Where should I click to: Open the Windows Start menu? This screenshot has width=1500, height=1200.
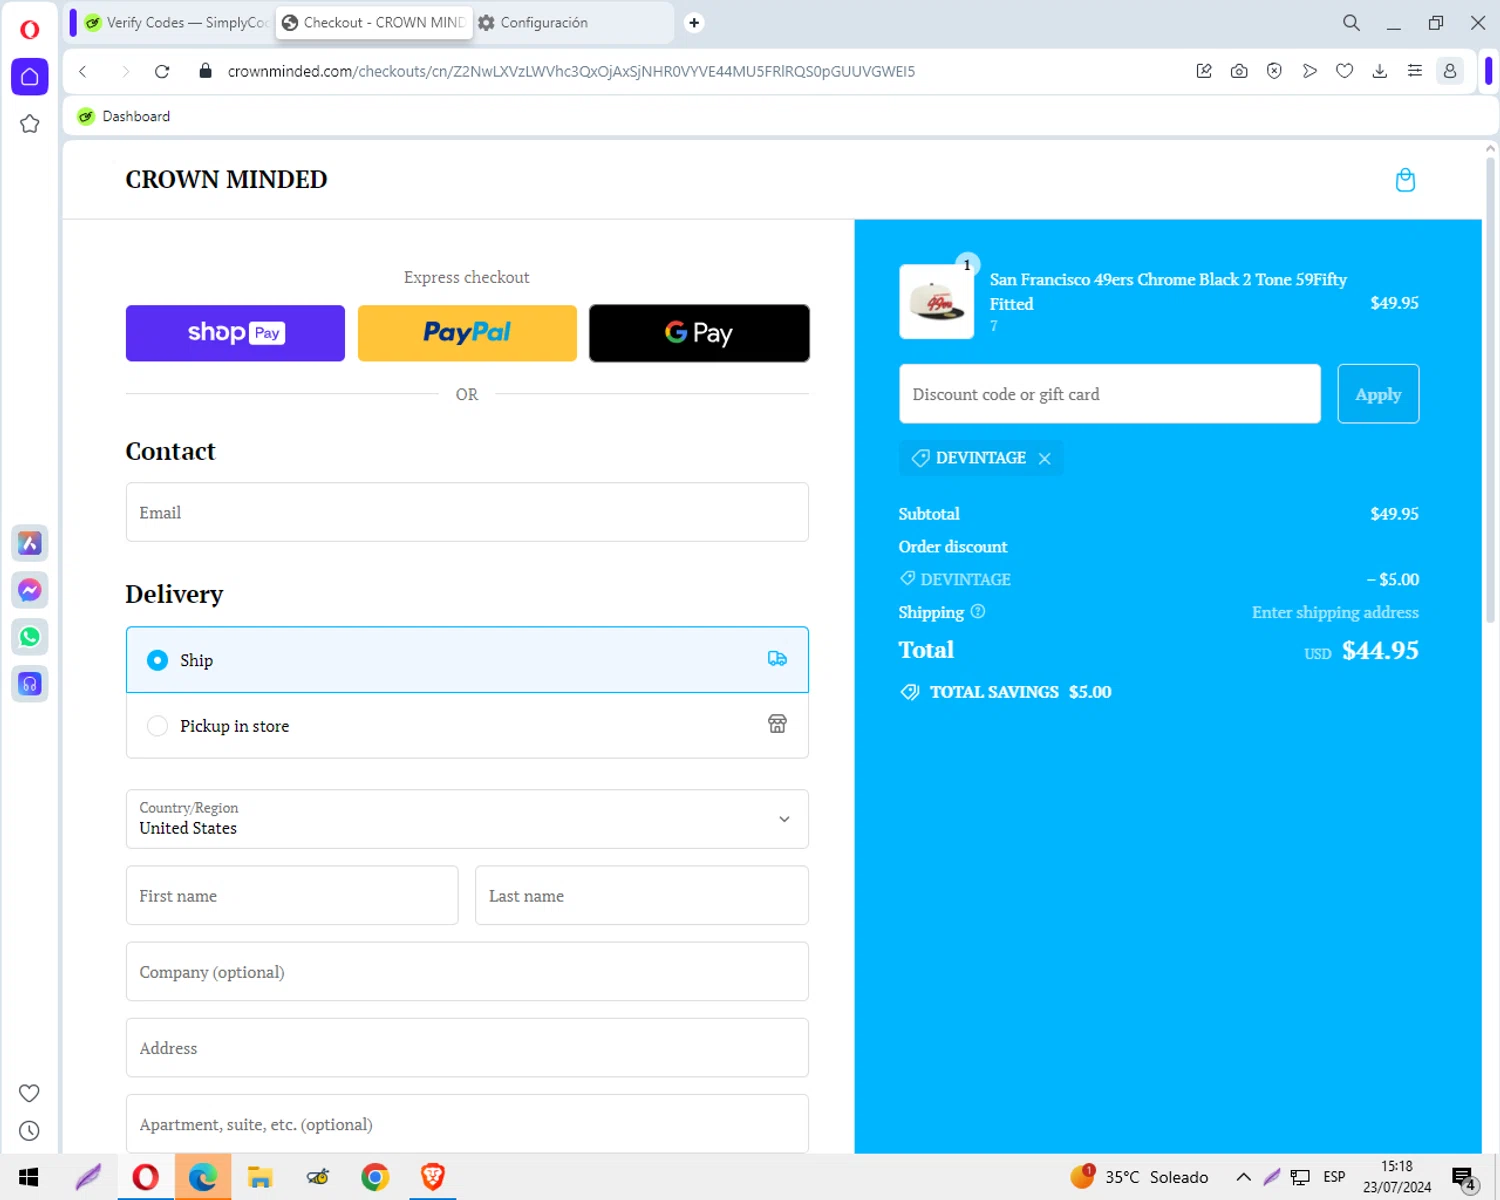click(x=28, y=1177)
